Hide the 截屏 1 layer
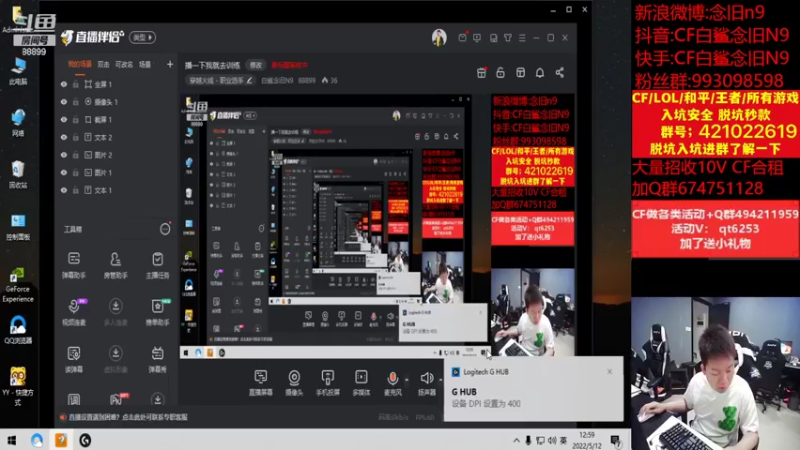 click(64, 119)
